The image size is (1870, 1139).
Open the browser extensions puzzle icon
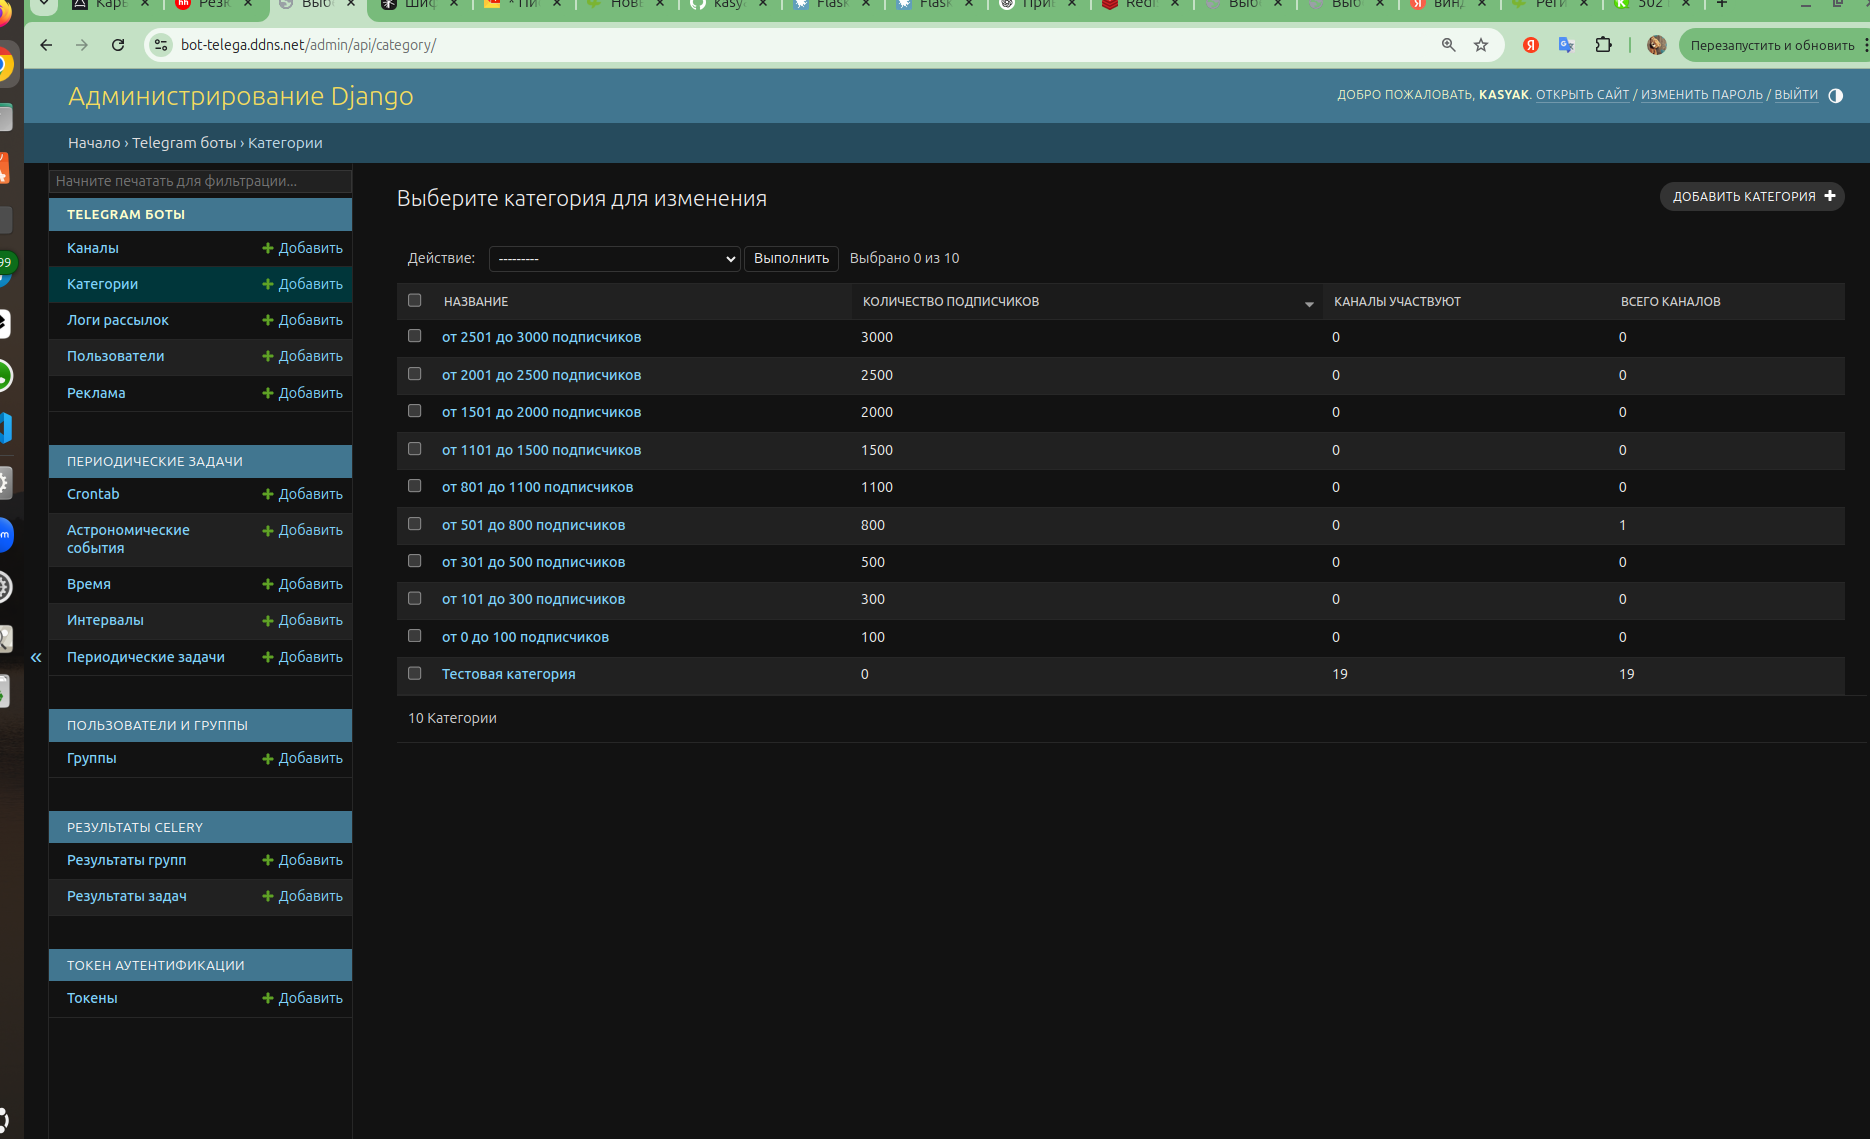pyautogui.click(x=1603, y=45)
